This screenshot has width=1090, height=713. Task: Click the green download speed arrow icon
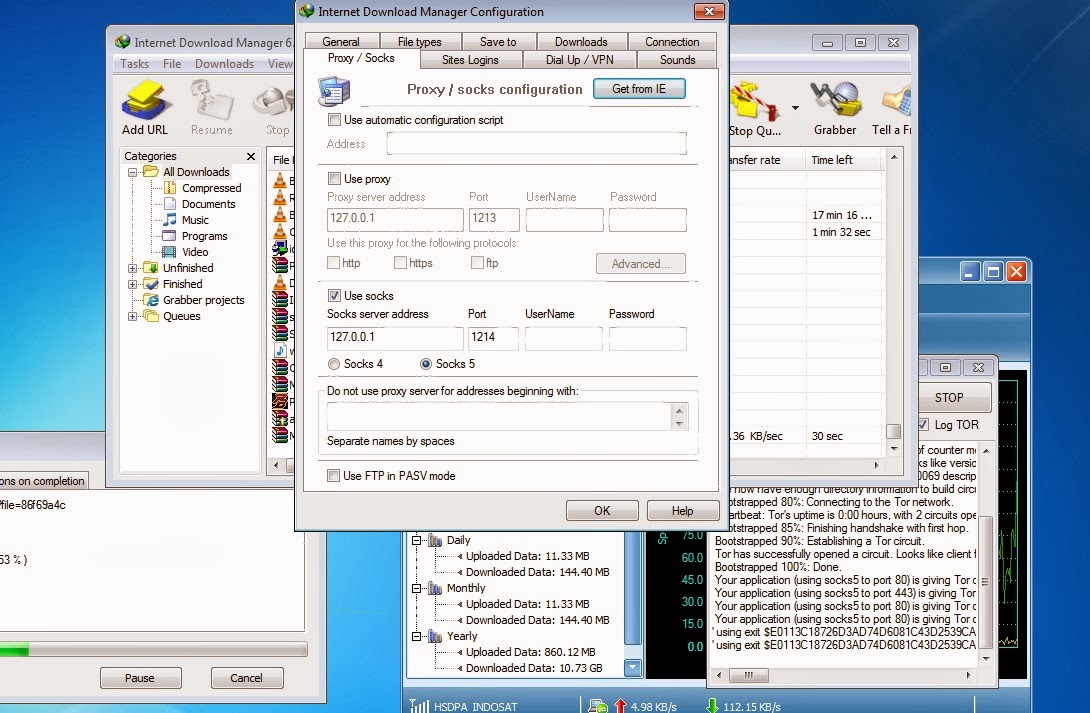pyautogui.click(x=713, y=706)
